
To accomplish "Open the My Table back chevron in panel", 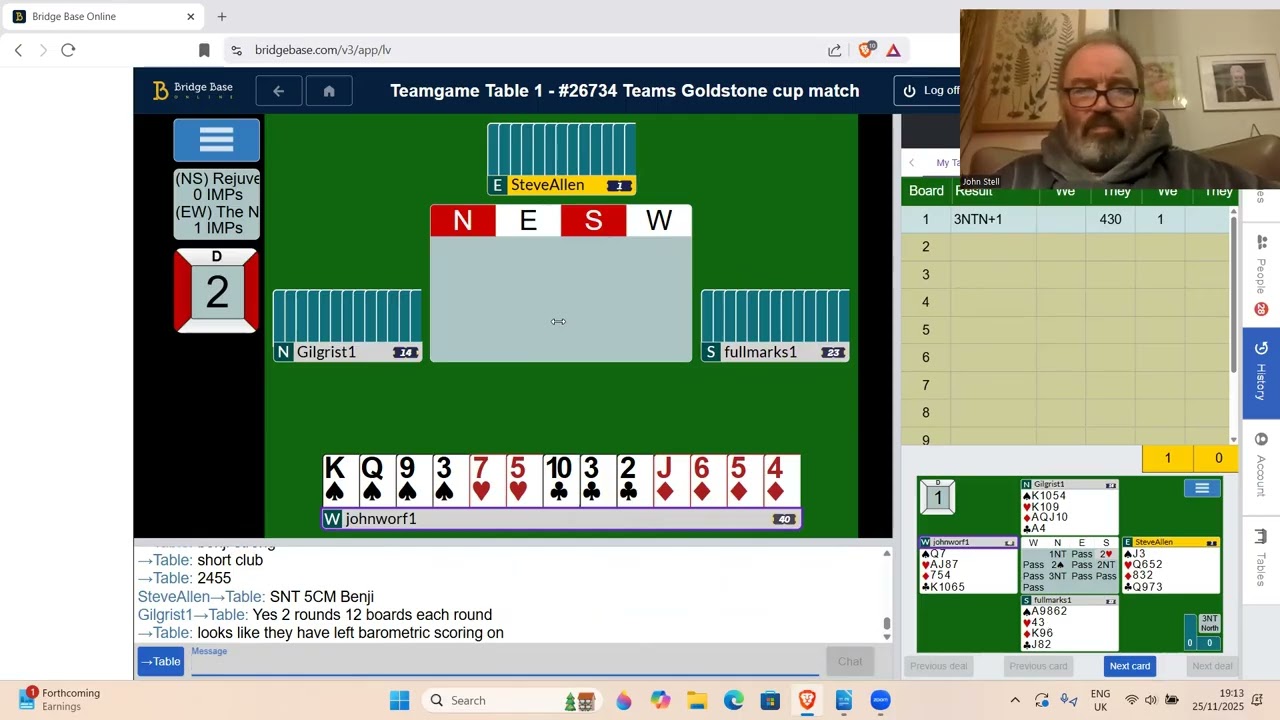I will click(x=911, y=162).
